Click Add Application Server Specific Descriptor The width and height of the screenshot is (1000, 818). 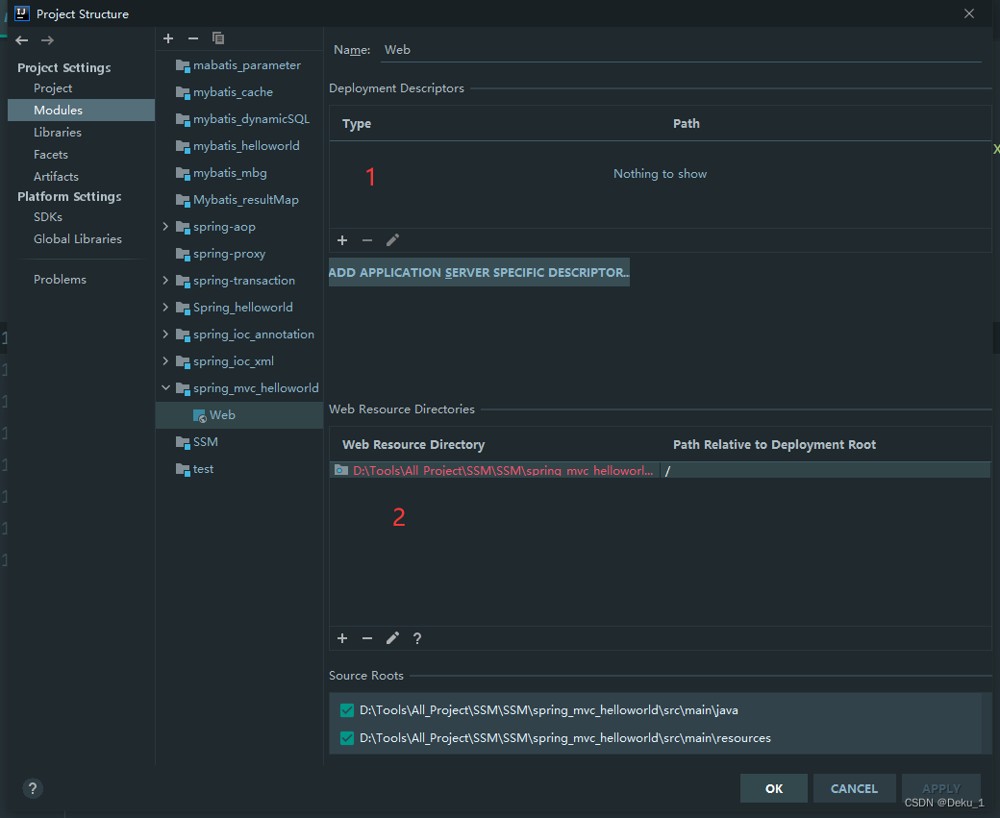pyautogui.click(x=479, y=272)
